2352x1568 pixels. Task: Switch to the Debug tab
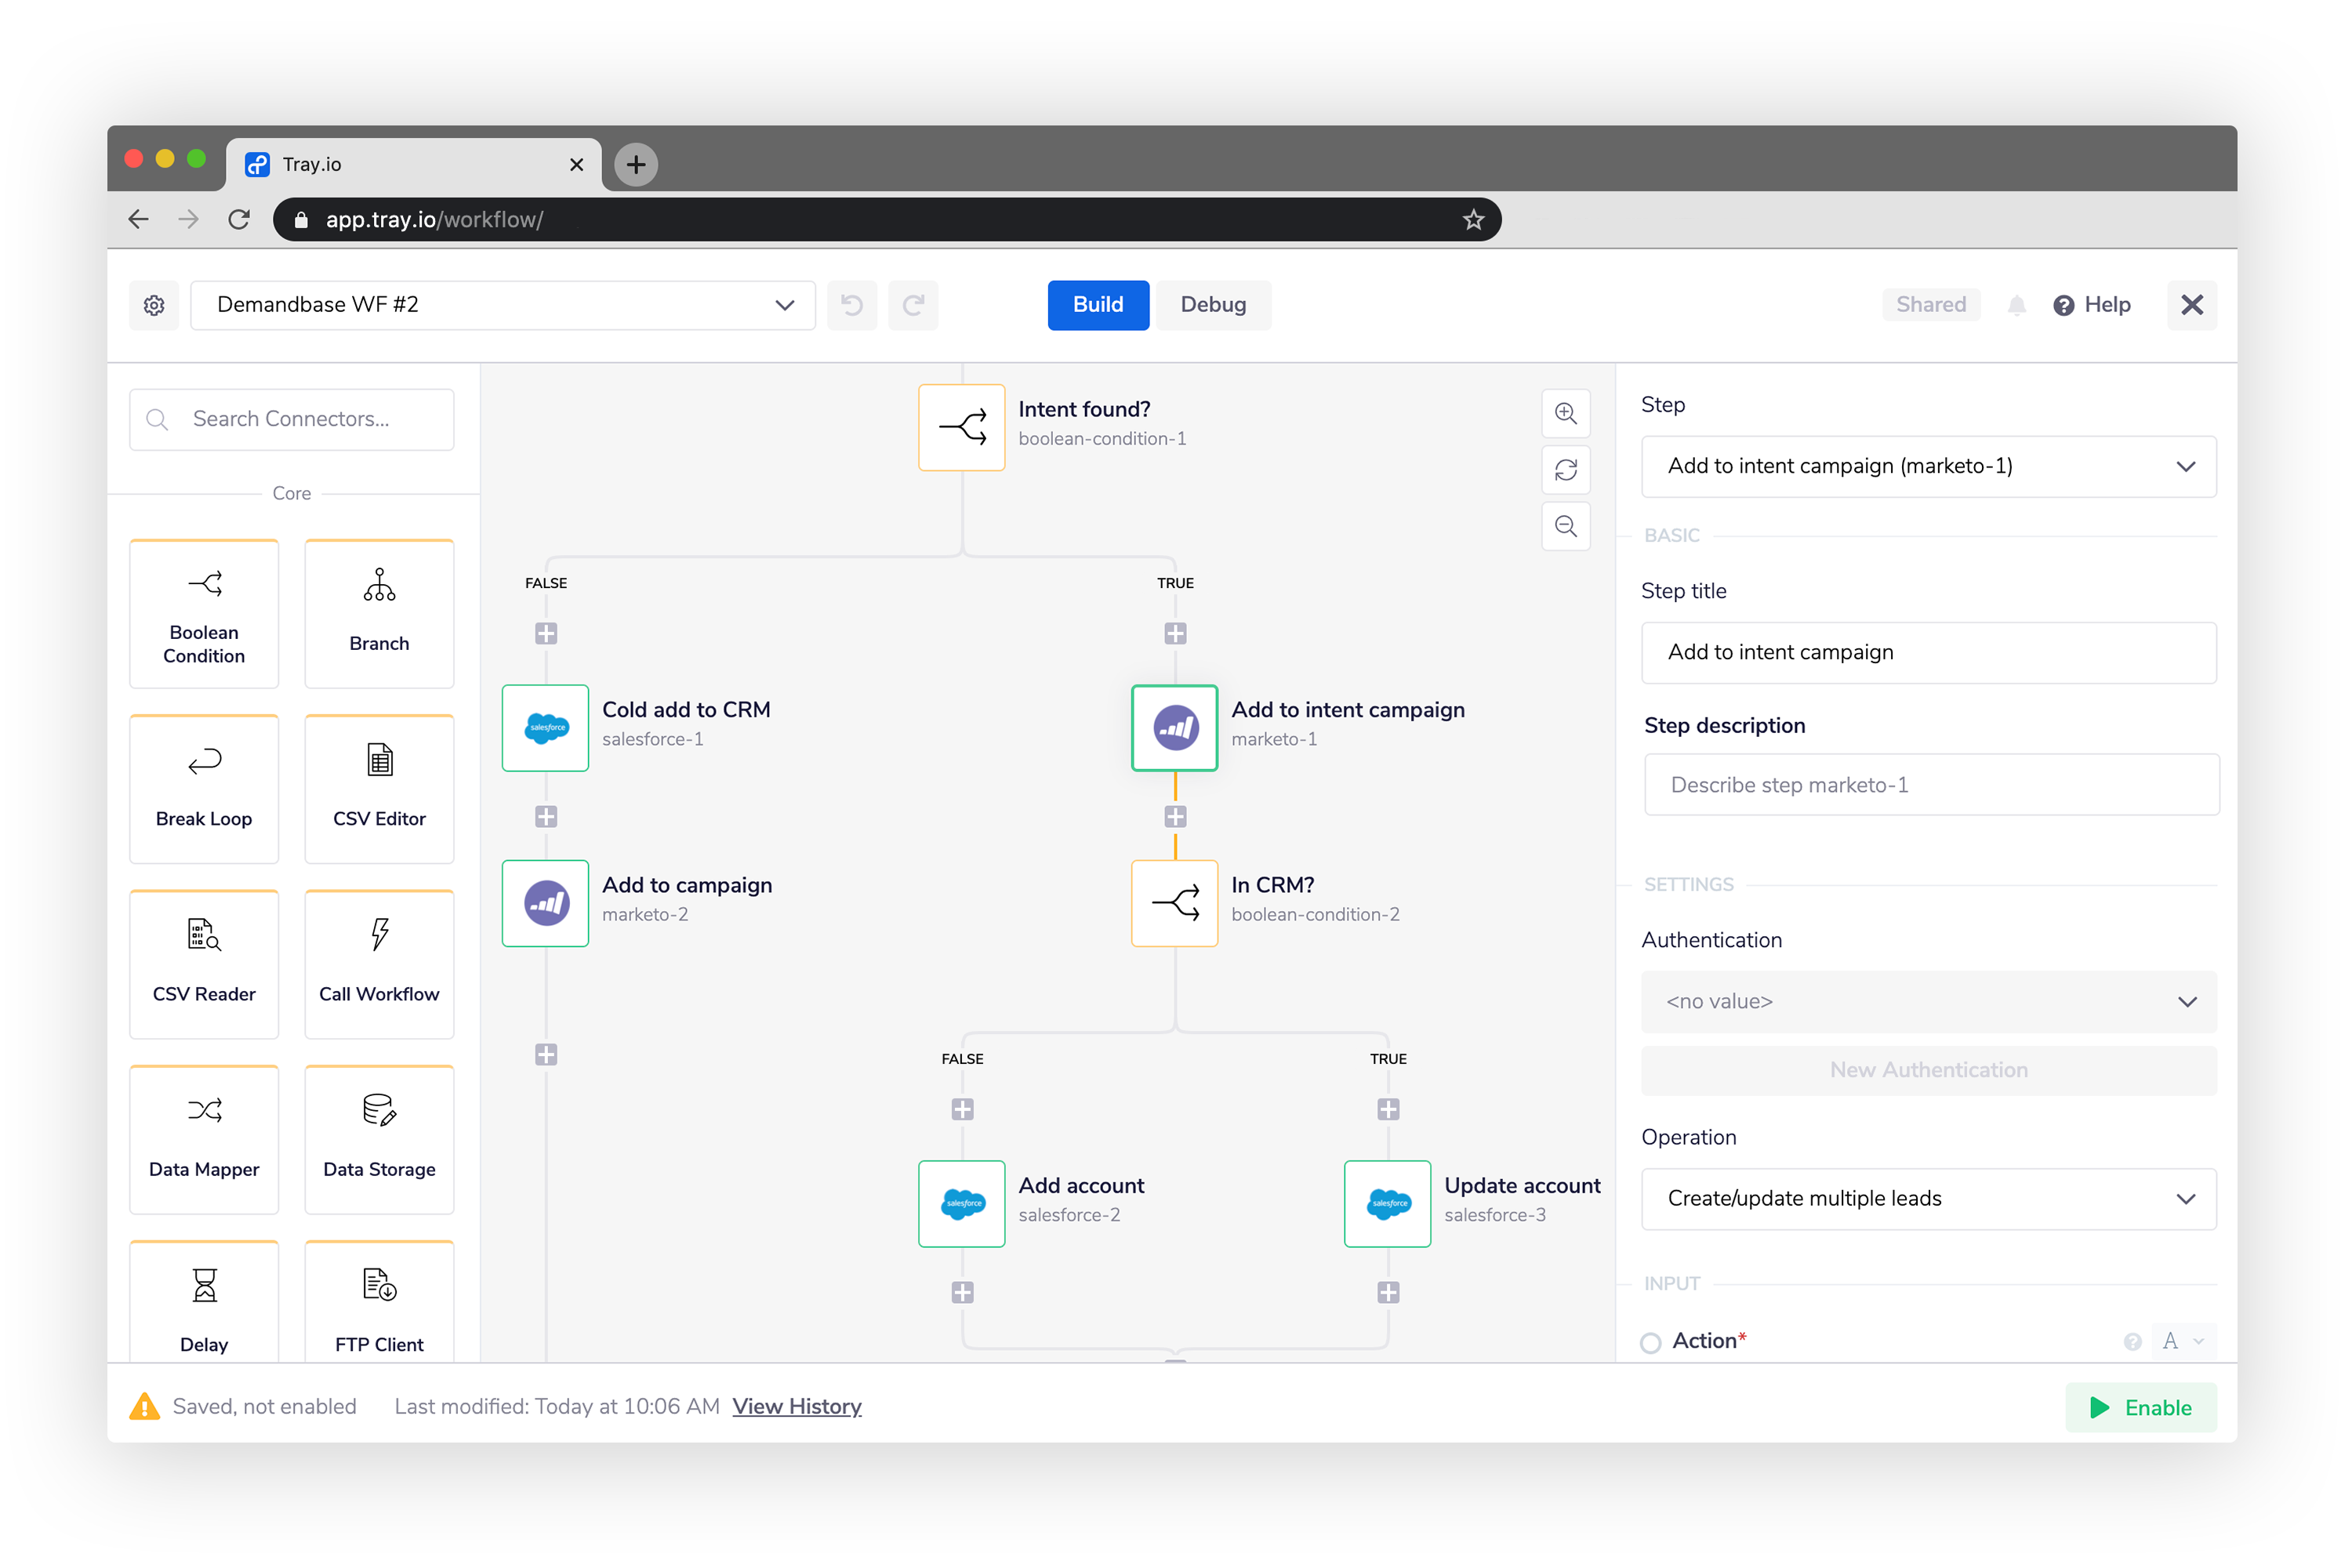coord(1213,305)
